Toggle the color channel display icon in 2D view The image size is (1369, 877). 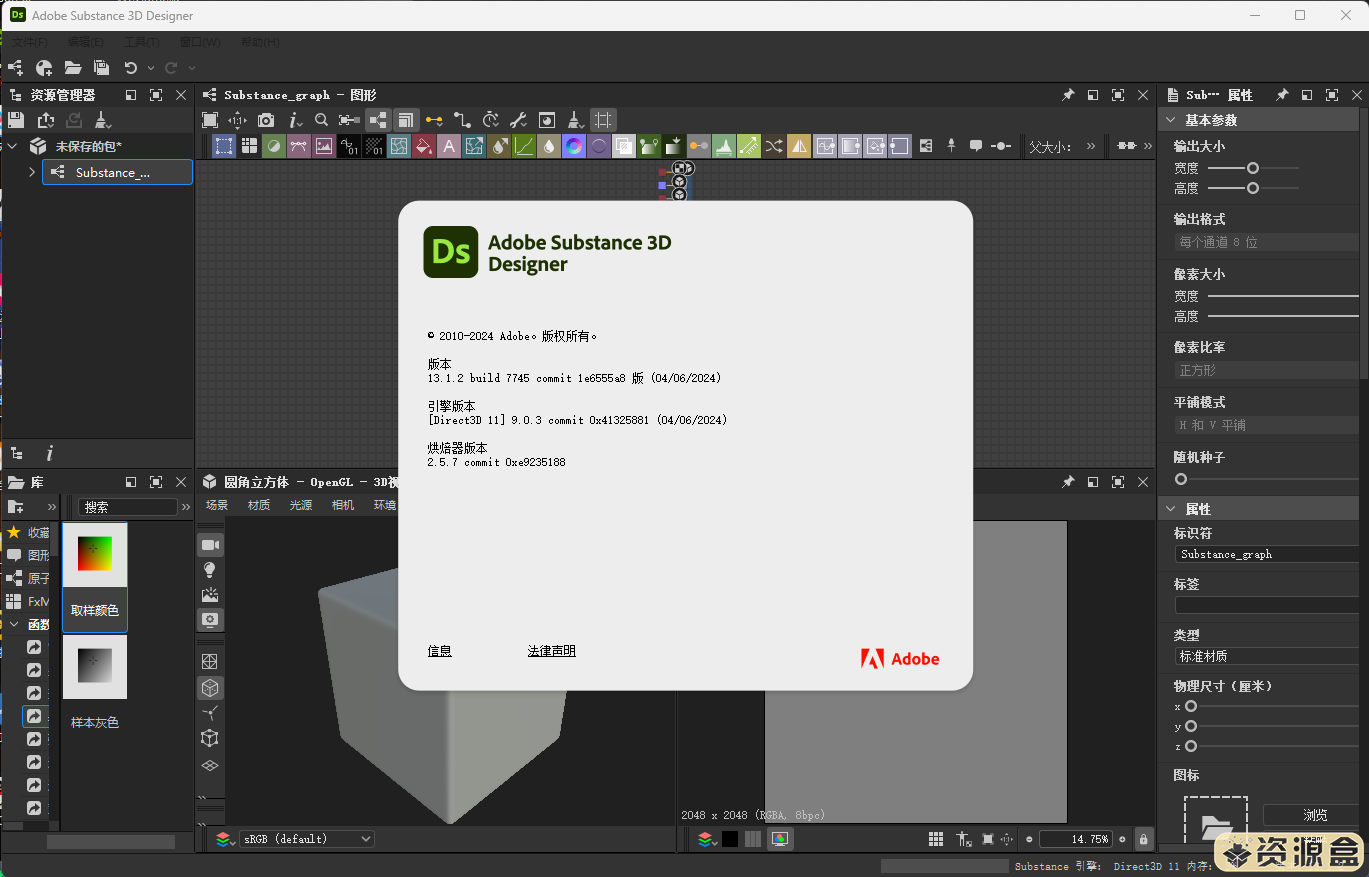(780, 839)
